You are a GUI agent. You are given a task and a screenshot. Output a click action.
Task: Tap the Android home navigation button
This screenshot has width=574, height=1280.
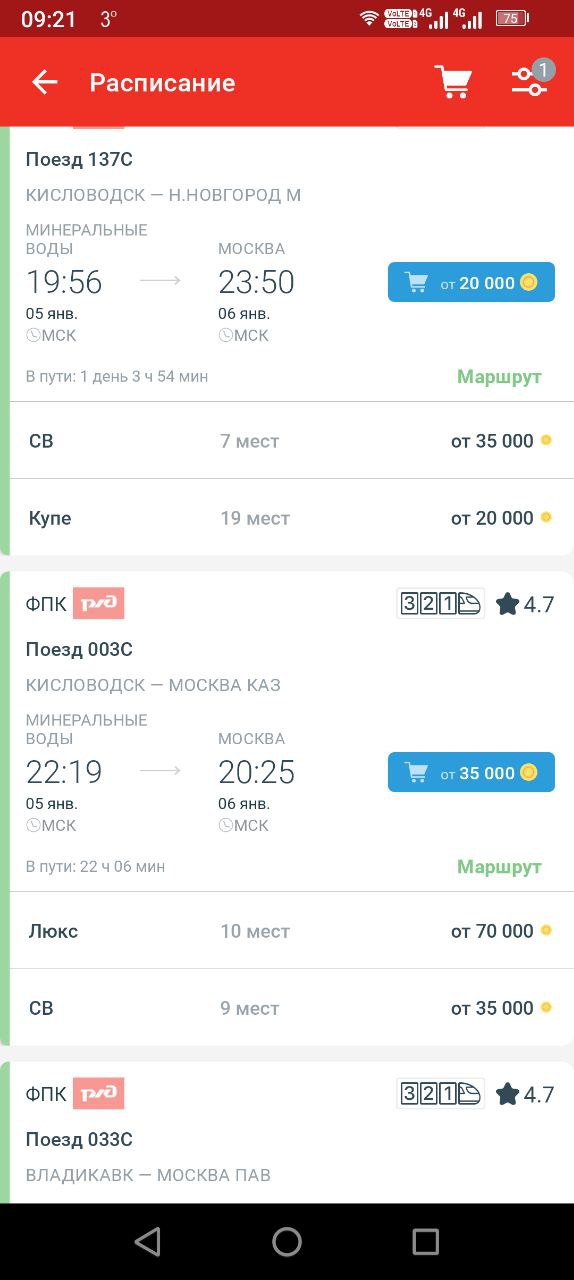tap(287, 1242)
